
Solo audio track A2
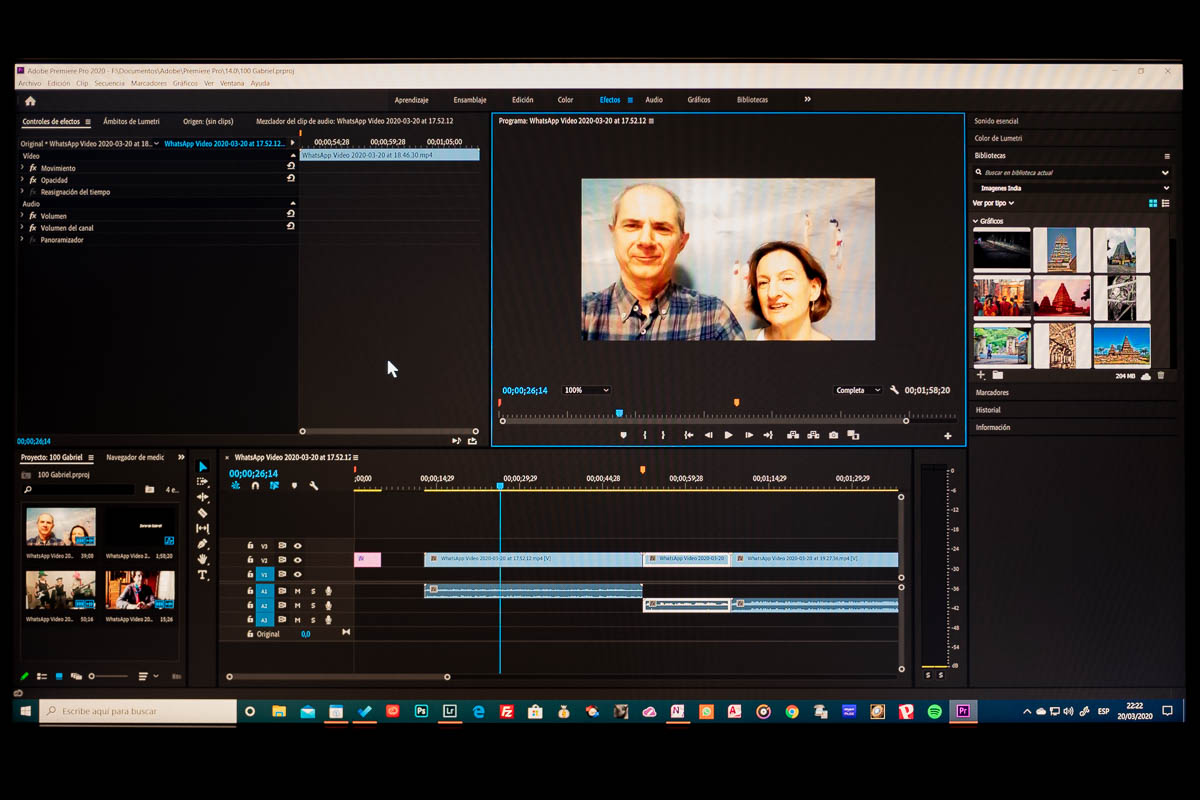312,605
